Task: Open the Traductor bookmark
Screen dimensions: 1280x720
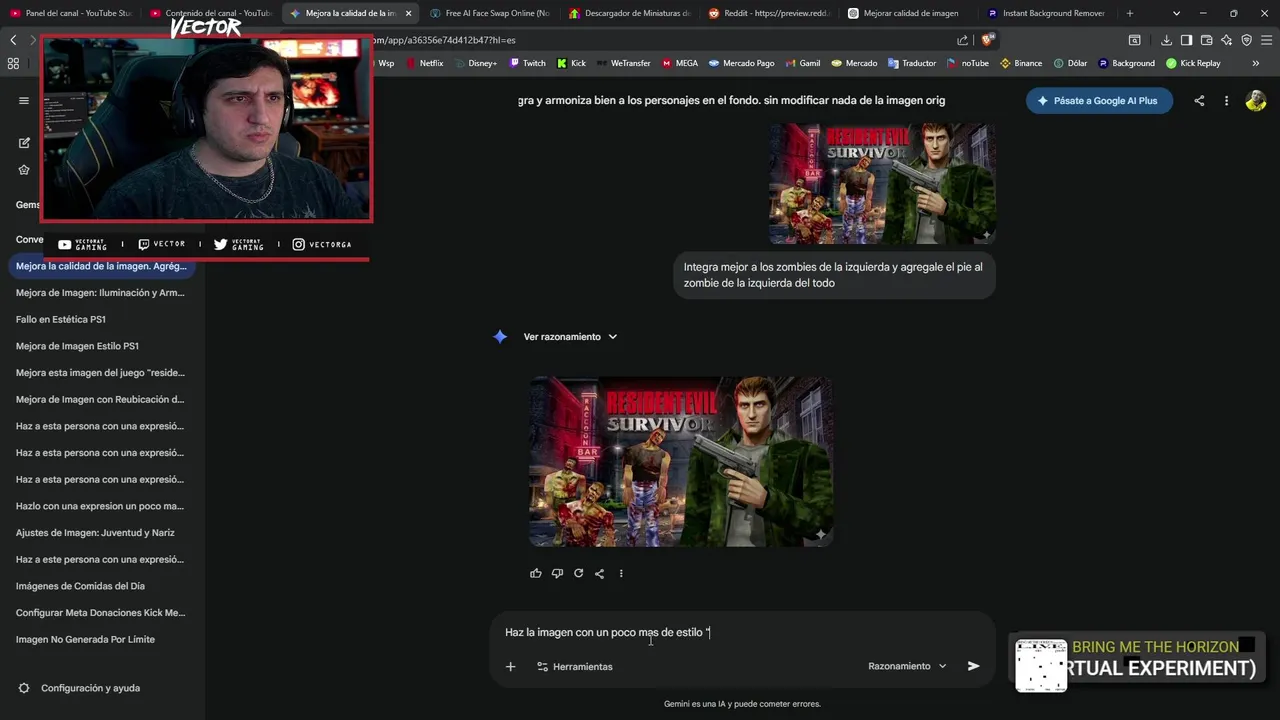Action: pyautogui.click(x=911, y=63)
